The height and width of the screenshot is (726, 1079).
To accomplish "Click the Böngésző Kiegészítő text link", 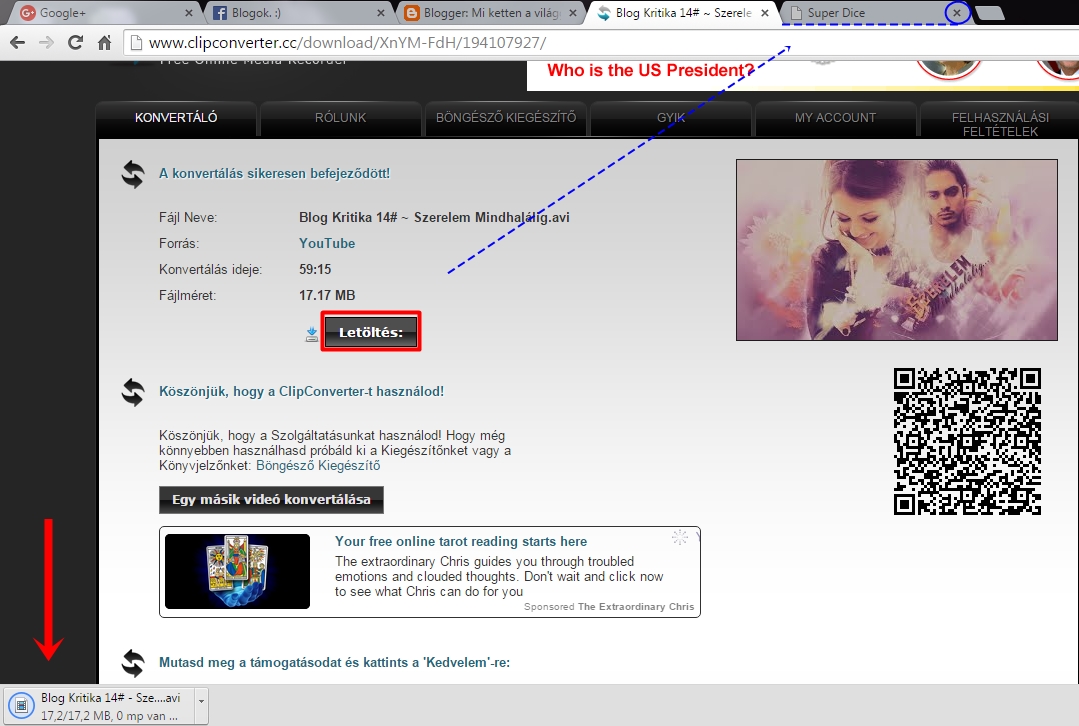I will 318,465.
